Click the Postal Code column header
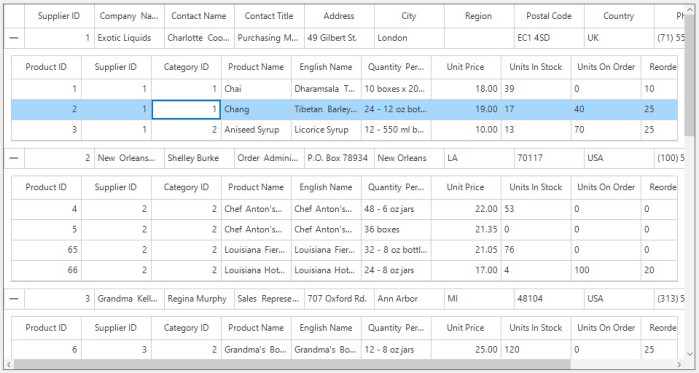Screen dimensions: 699x373 pyautogui.click(x=549, y=16)
